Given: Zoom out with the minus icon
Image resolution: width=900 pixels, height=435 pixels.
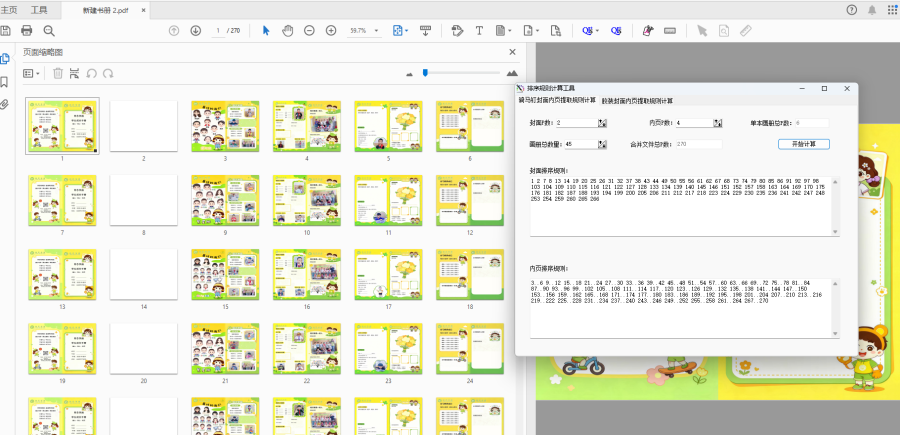Looking at the screenshot, I should (309, 30).
